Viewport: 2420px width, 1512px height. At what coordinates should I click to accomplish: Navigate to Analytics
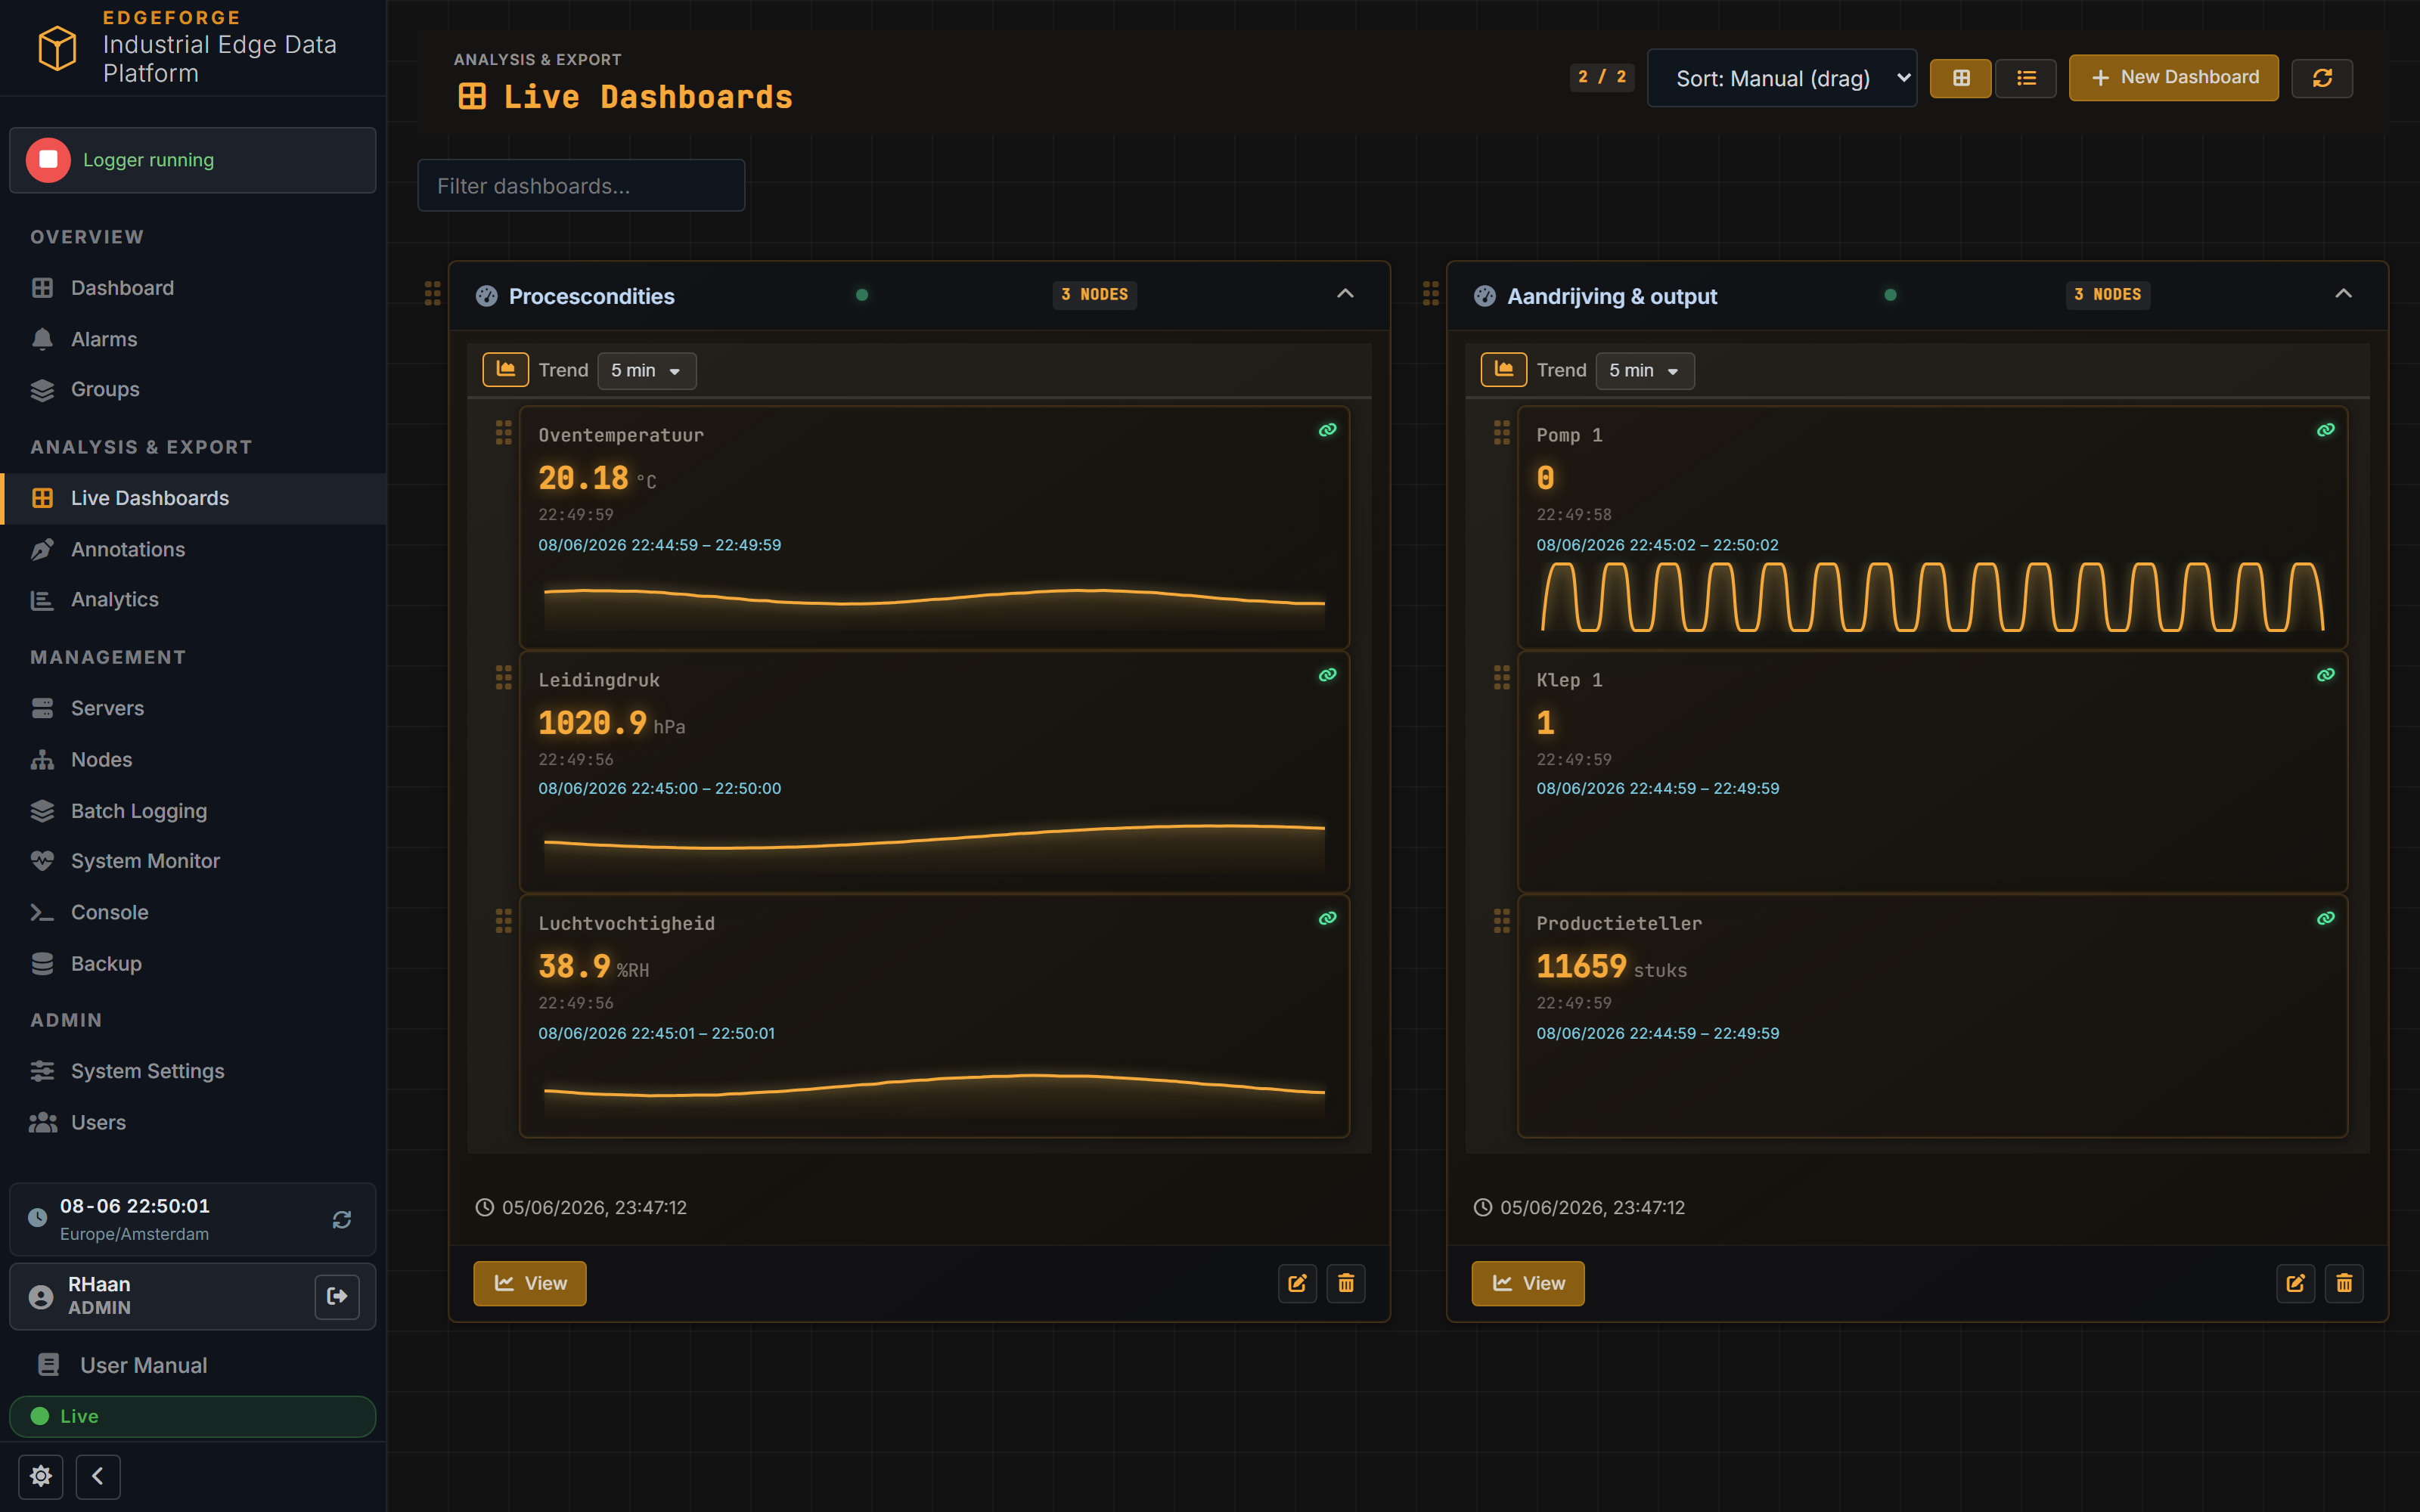tap(193, 599)
